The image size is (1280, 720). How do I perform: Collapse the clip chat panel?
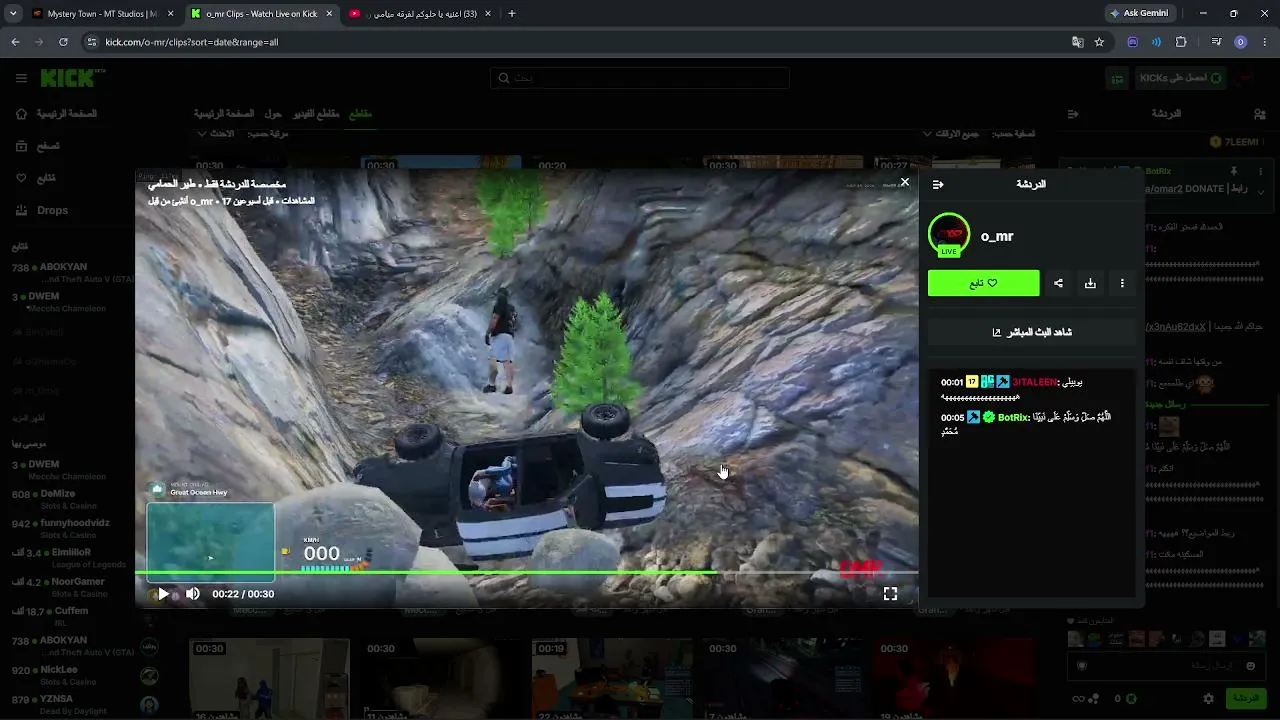click(938, 185)
